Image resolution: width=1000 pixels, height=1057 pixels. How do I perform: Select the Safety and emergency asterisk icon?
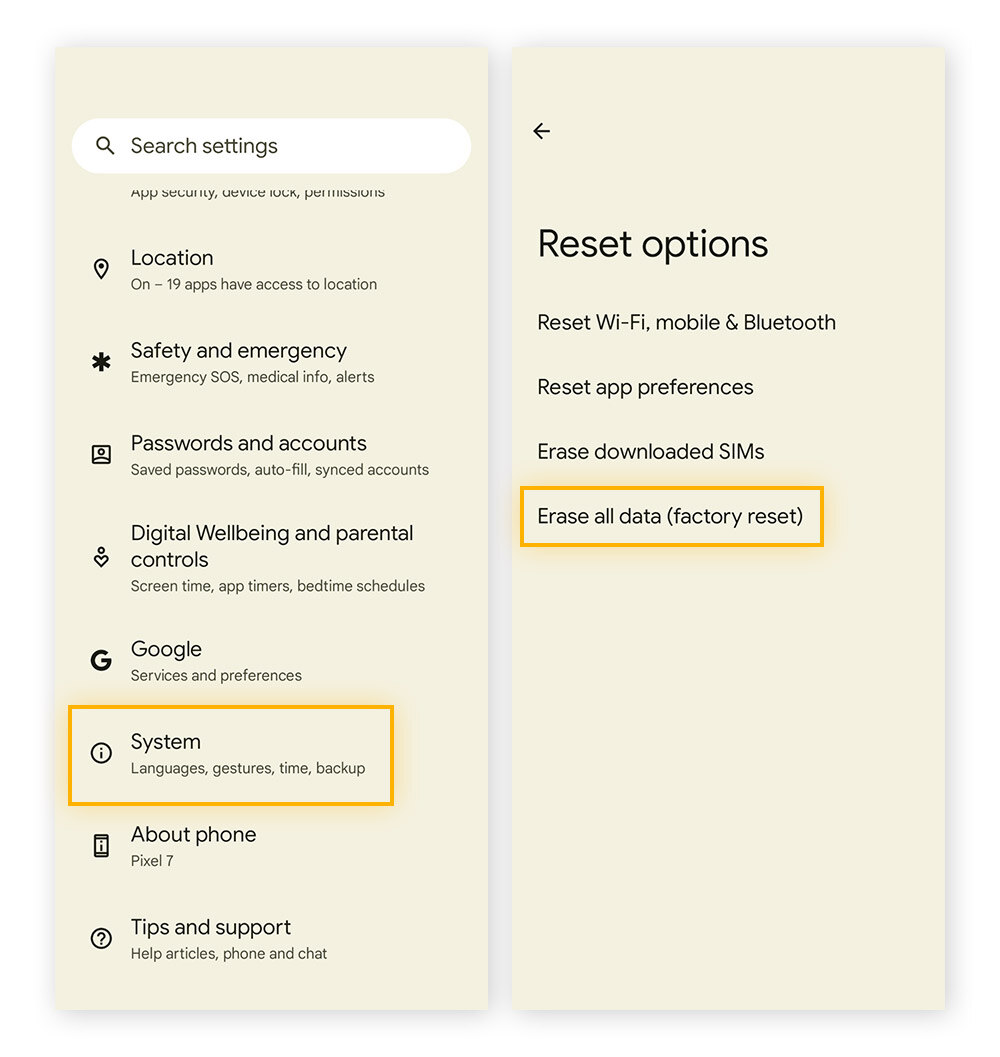coord(101,362)
